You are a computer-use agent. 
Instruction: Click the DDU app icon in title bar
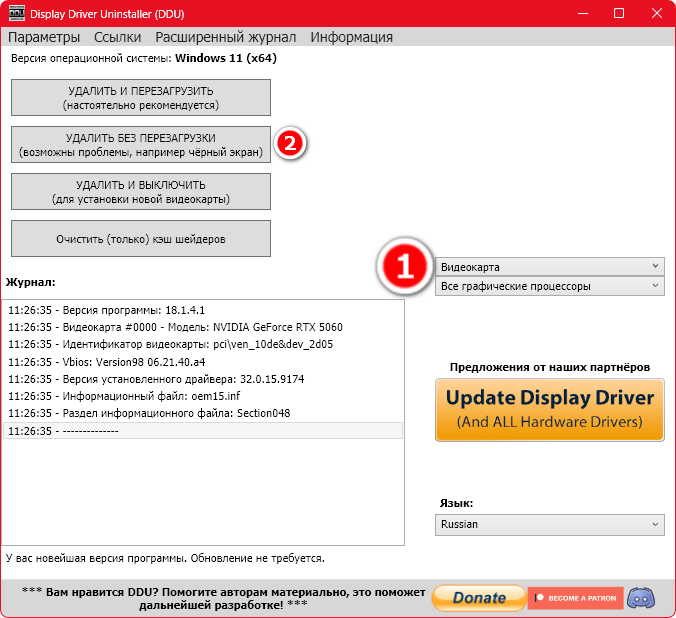15,14
